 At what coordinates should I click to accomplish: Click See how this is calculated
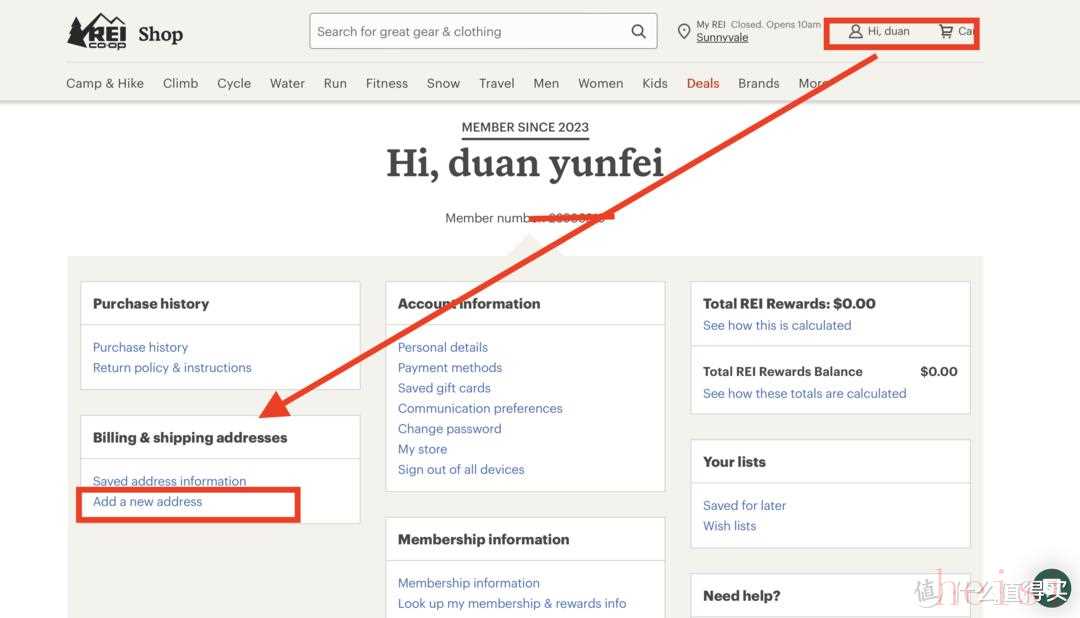(x=777, y=325)
